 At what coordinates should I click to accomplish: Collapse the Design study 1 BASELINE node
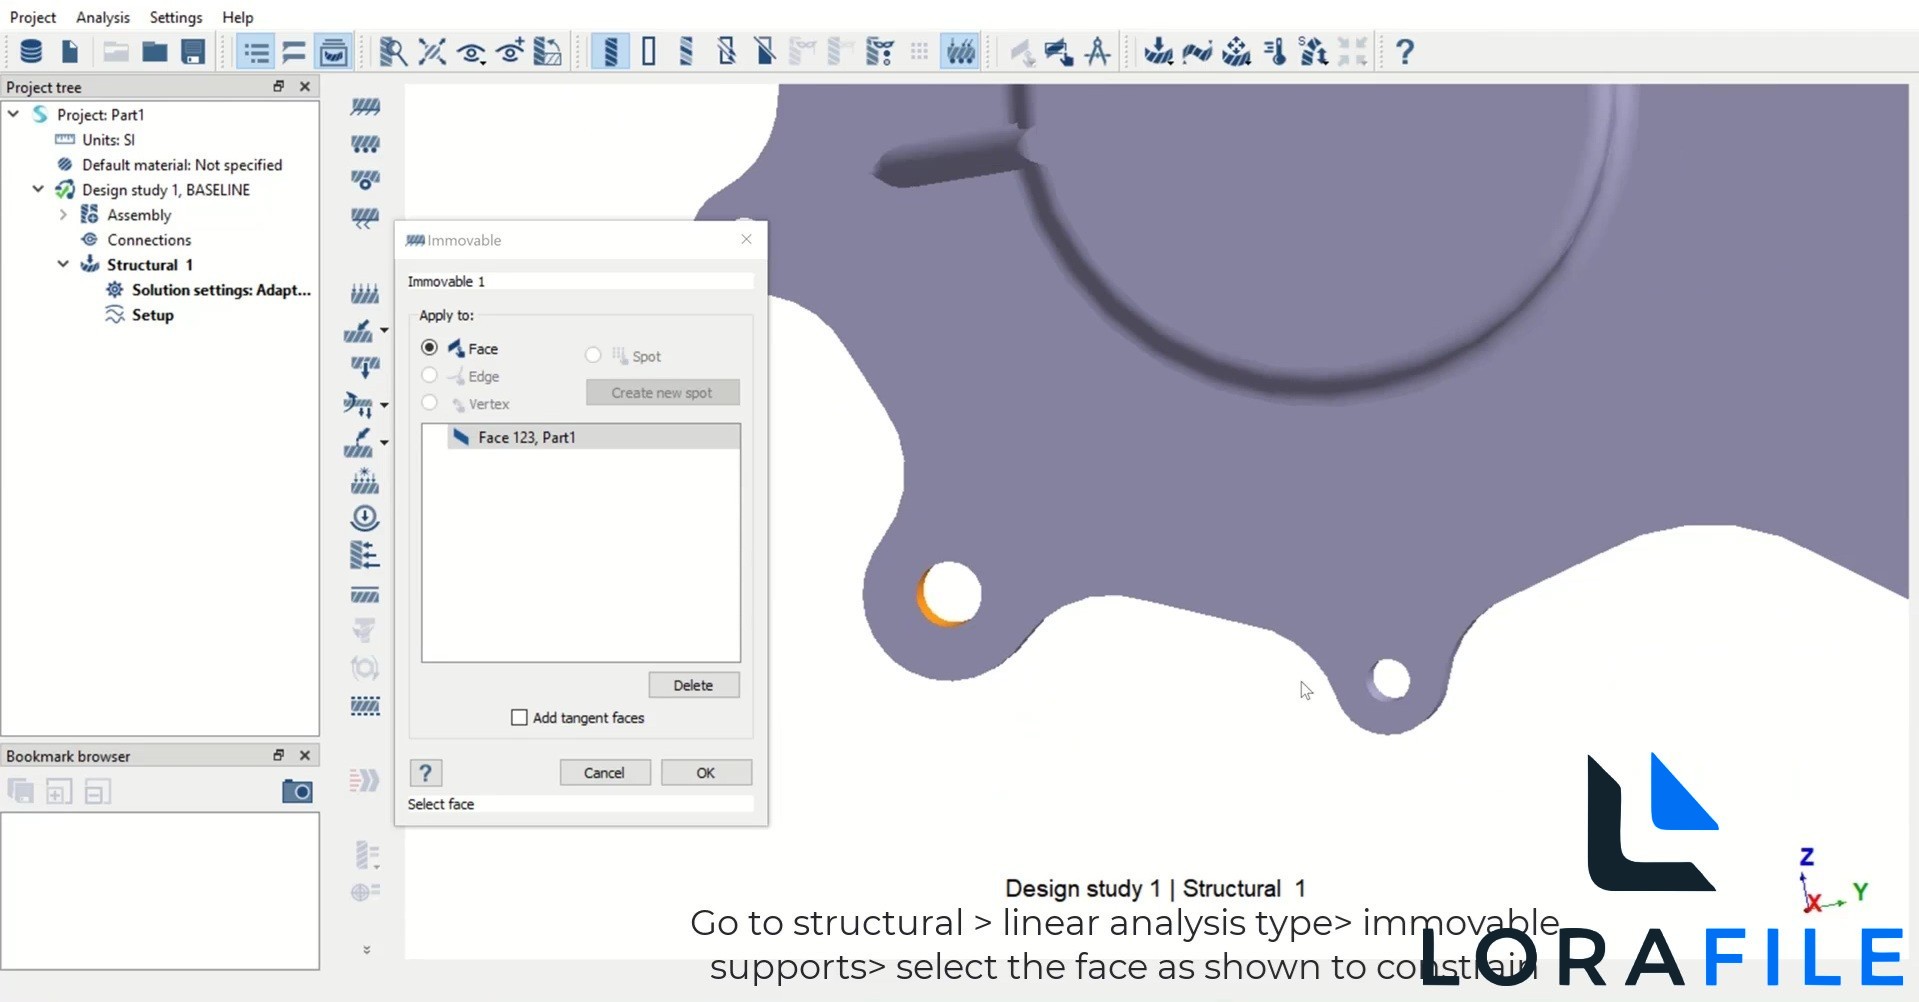[x=38, y=190]
